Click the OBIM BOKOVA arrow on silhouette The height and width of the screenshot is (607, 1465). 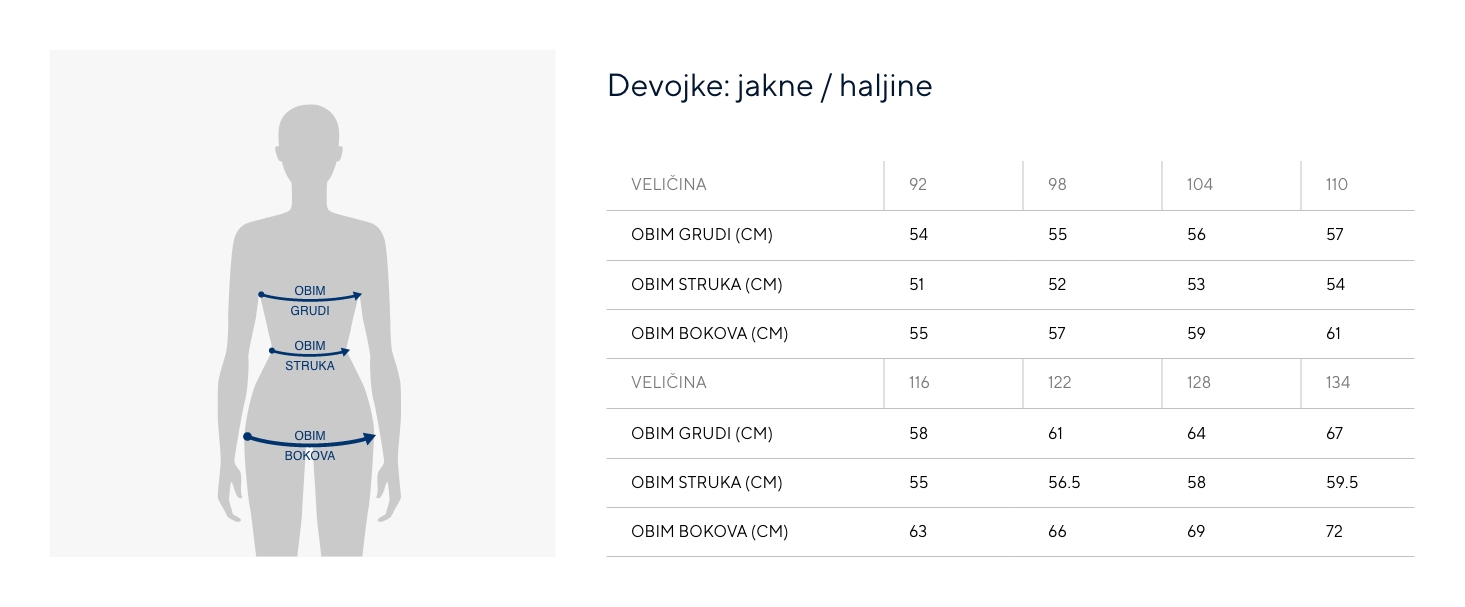(310, 440)
